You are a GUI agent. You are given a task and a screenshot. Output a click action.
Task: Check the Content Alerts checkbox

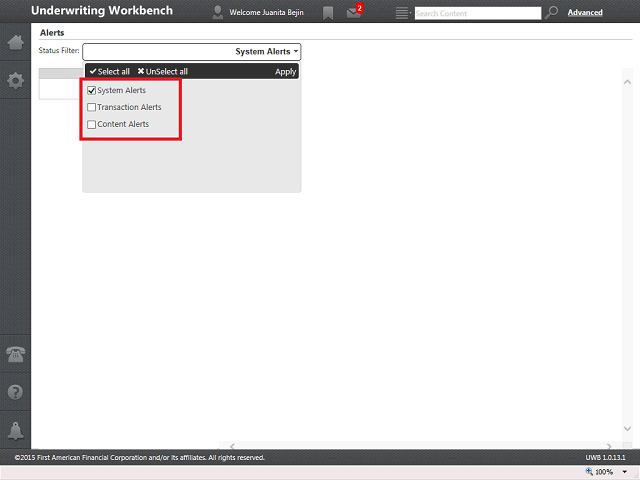point(91,124)
